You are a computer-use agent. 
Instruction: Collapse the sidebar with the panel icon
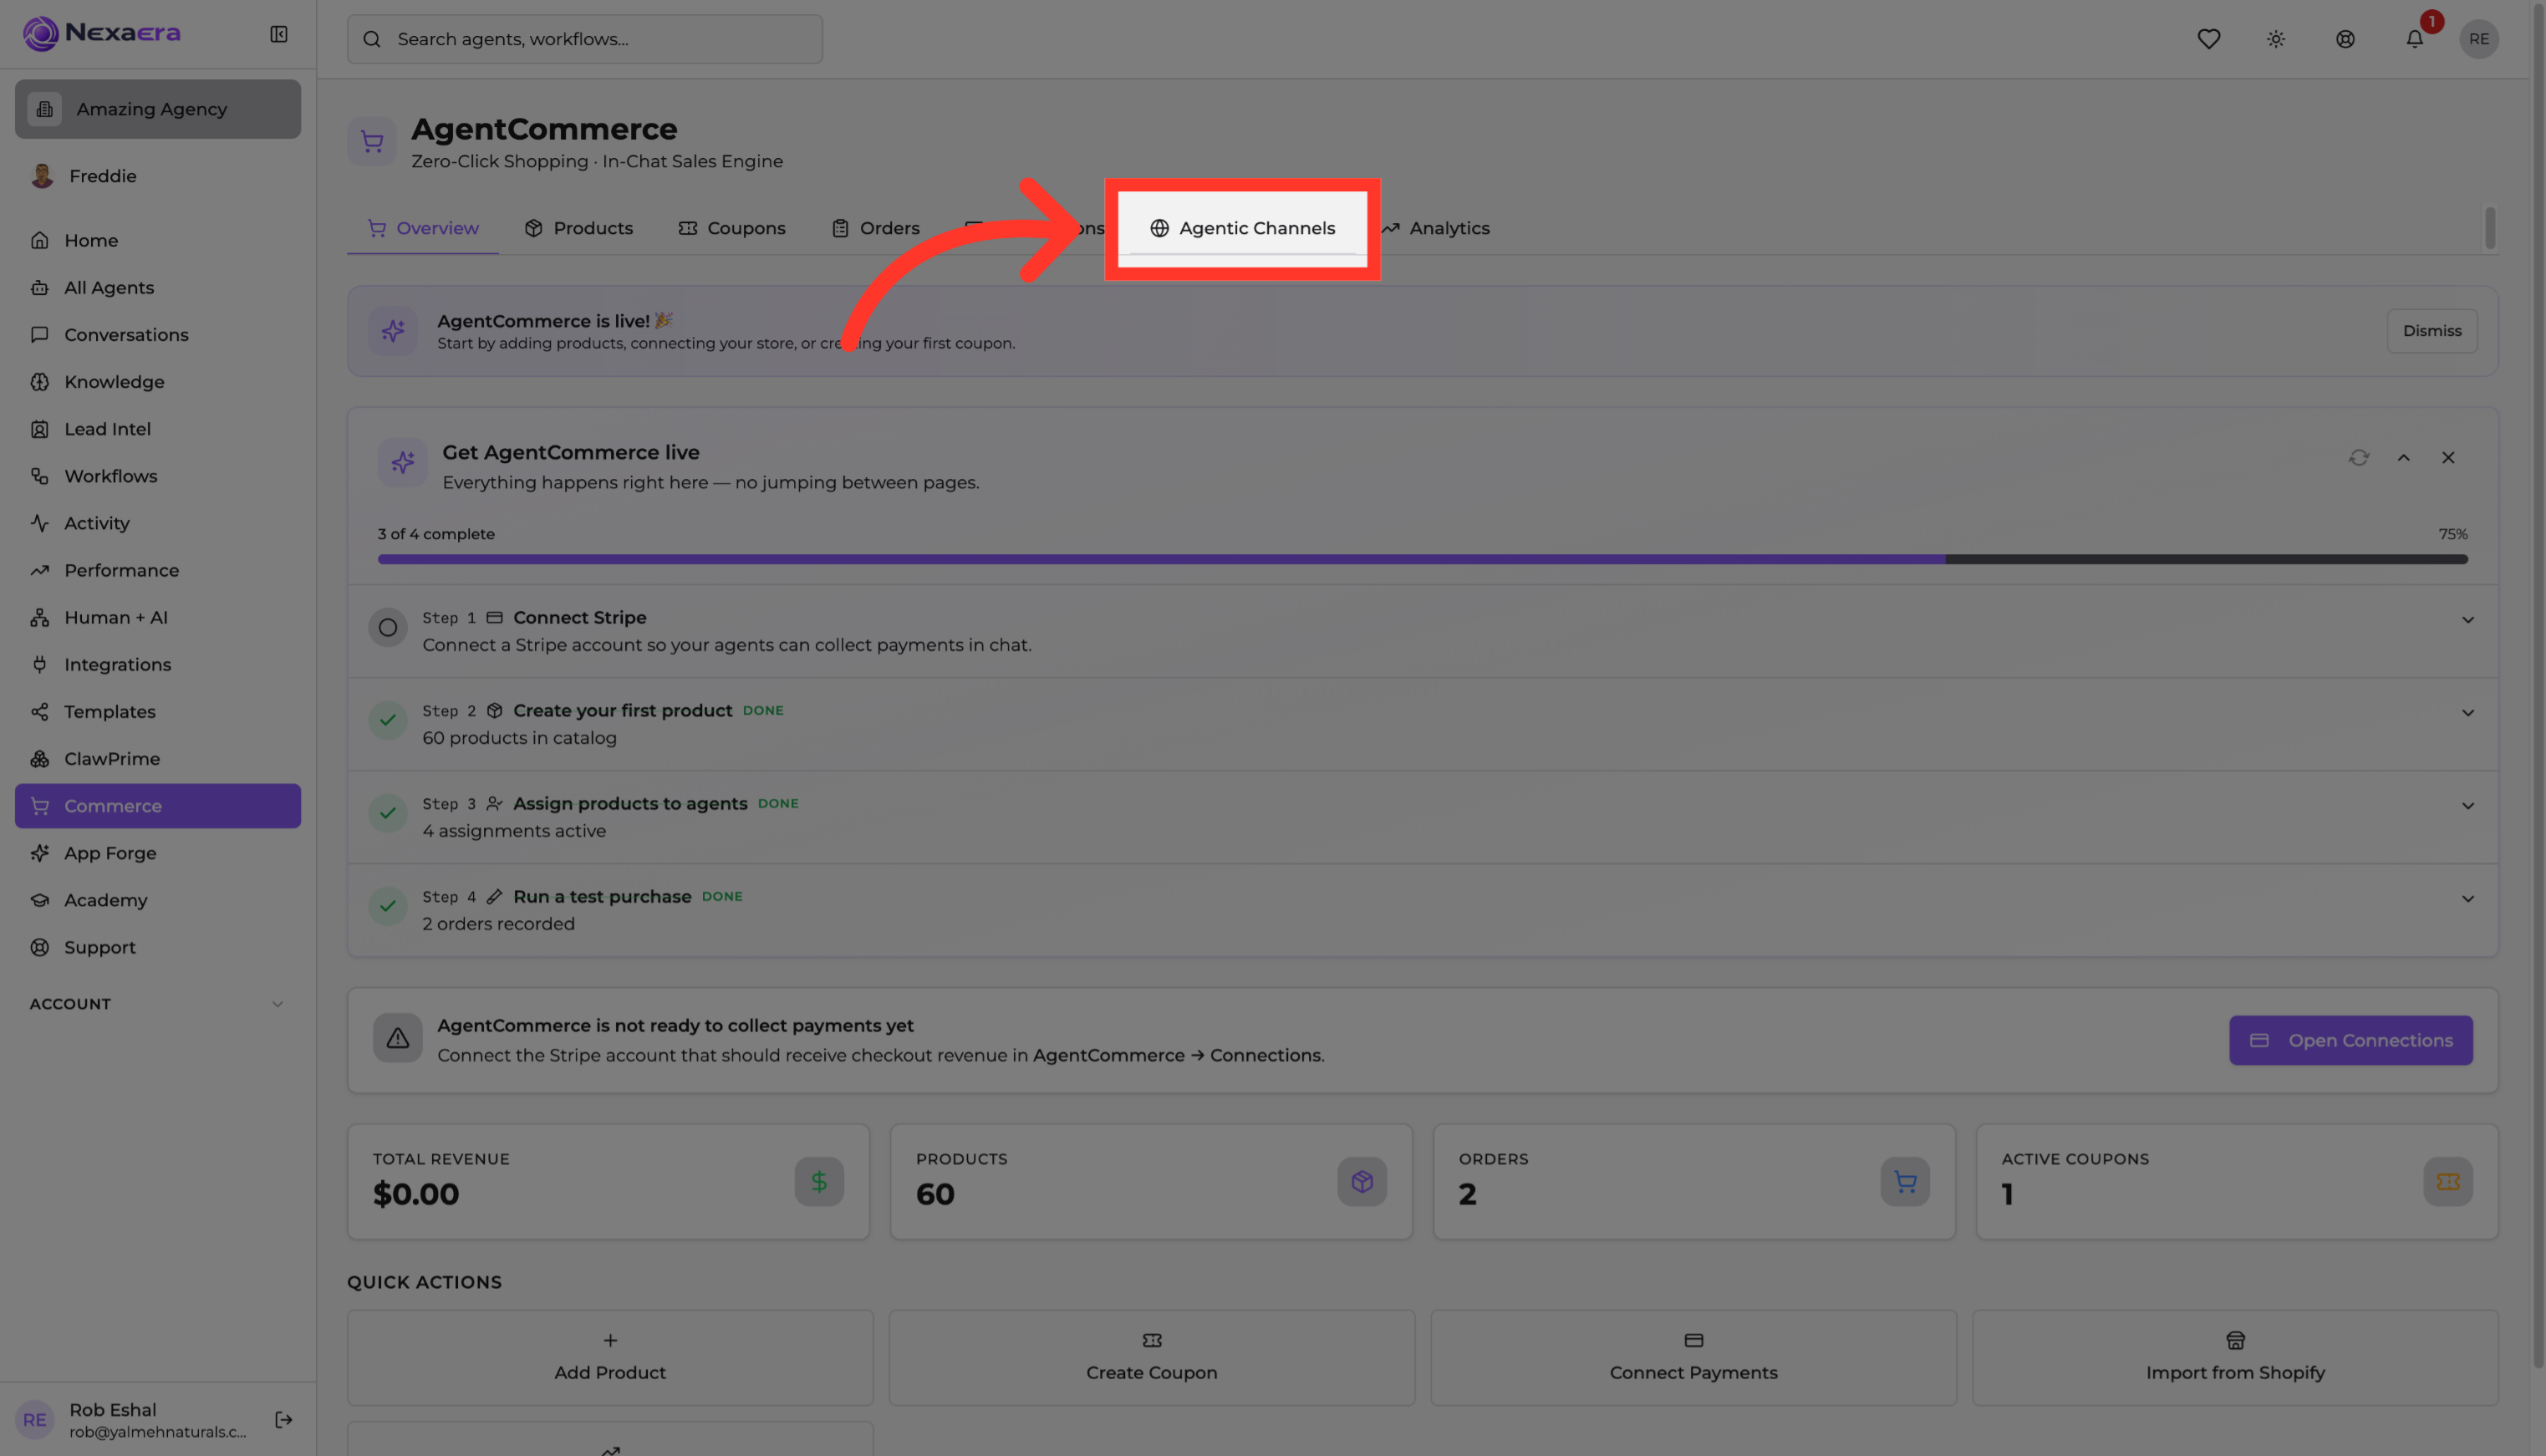pos(279,34)
